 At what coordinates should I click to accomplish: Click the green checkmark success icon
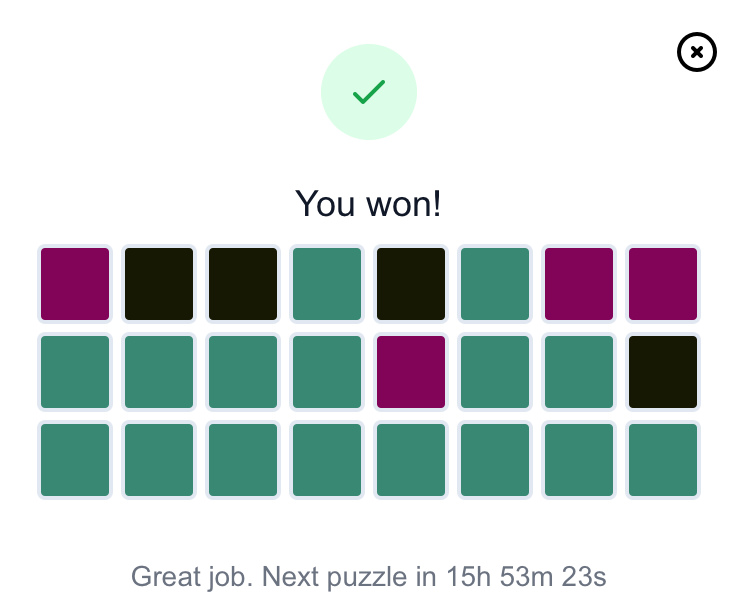click(x=369, y=92)
